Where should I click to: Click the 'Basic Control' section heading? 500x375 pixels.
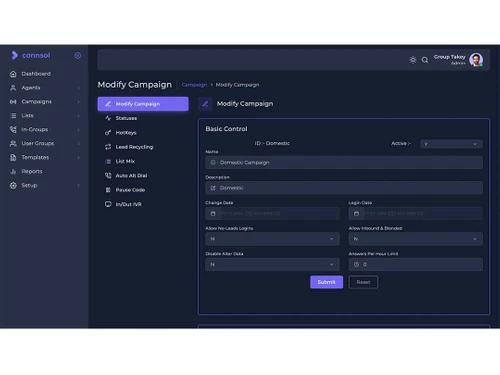(226, 129)
